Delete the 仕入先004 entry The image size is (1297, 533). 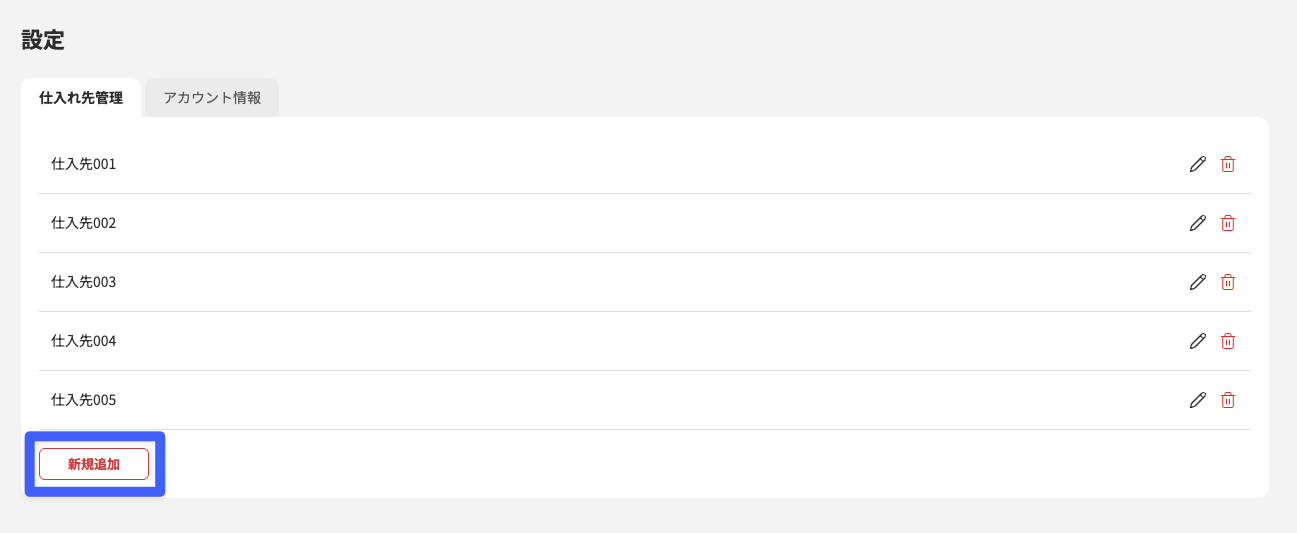coord(1228,341)
